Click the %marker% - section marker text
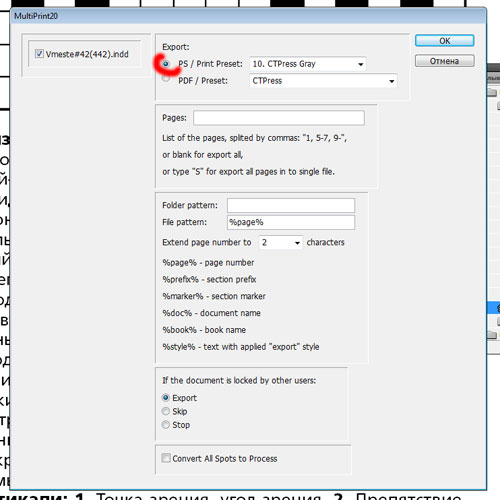Viewport: 500px width, 500px height. click(x=214, y=296)
